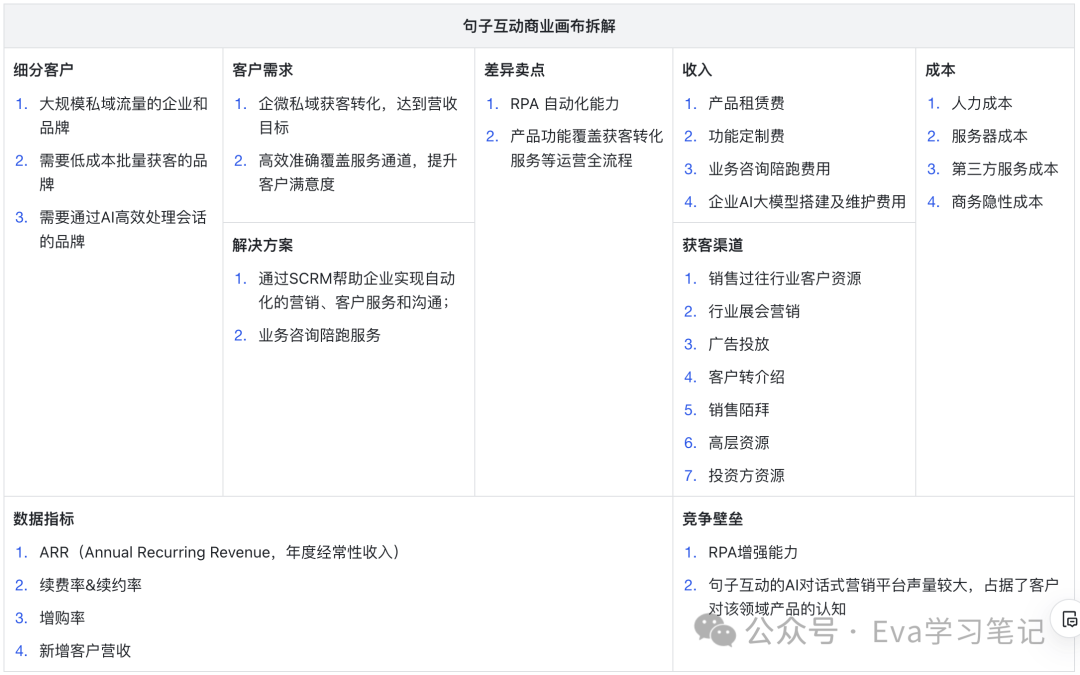Viewport: 1080px width, 675px height.
Task: Click the RPA 自动化能力 list item
Action: click(x=564, y=103)
